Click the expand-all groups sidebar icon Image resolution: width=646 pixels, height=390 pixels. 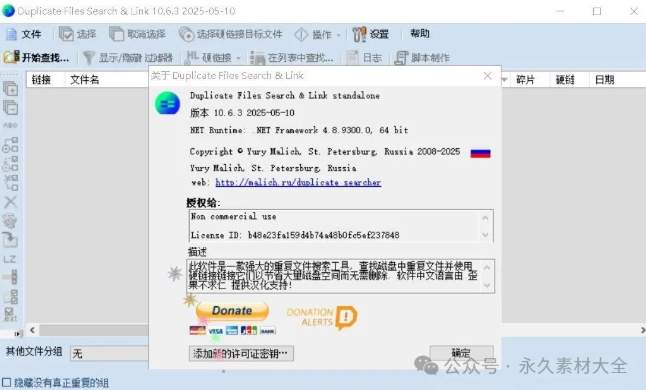point(10,89)
